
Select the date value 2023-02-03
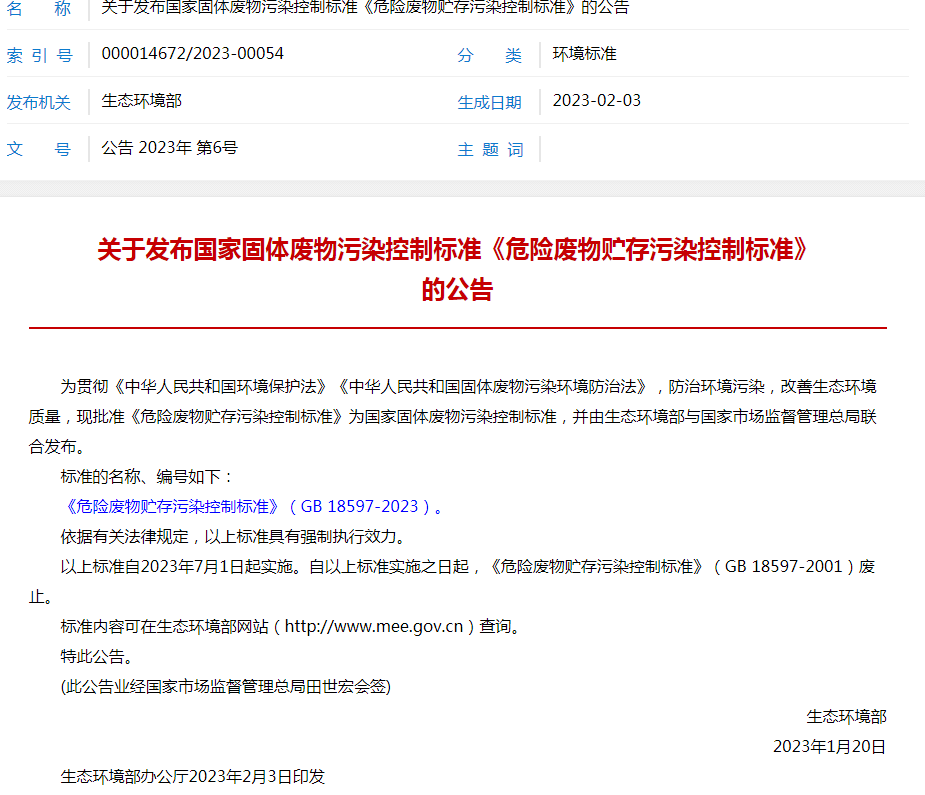click(589, 100)
